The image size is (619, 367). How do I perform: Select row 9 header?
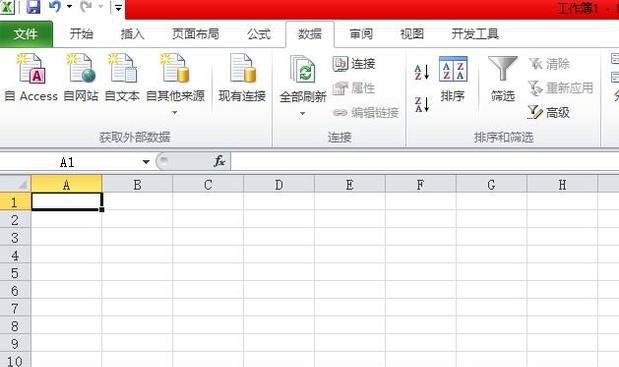click(x=15, y=343)
